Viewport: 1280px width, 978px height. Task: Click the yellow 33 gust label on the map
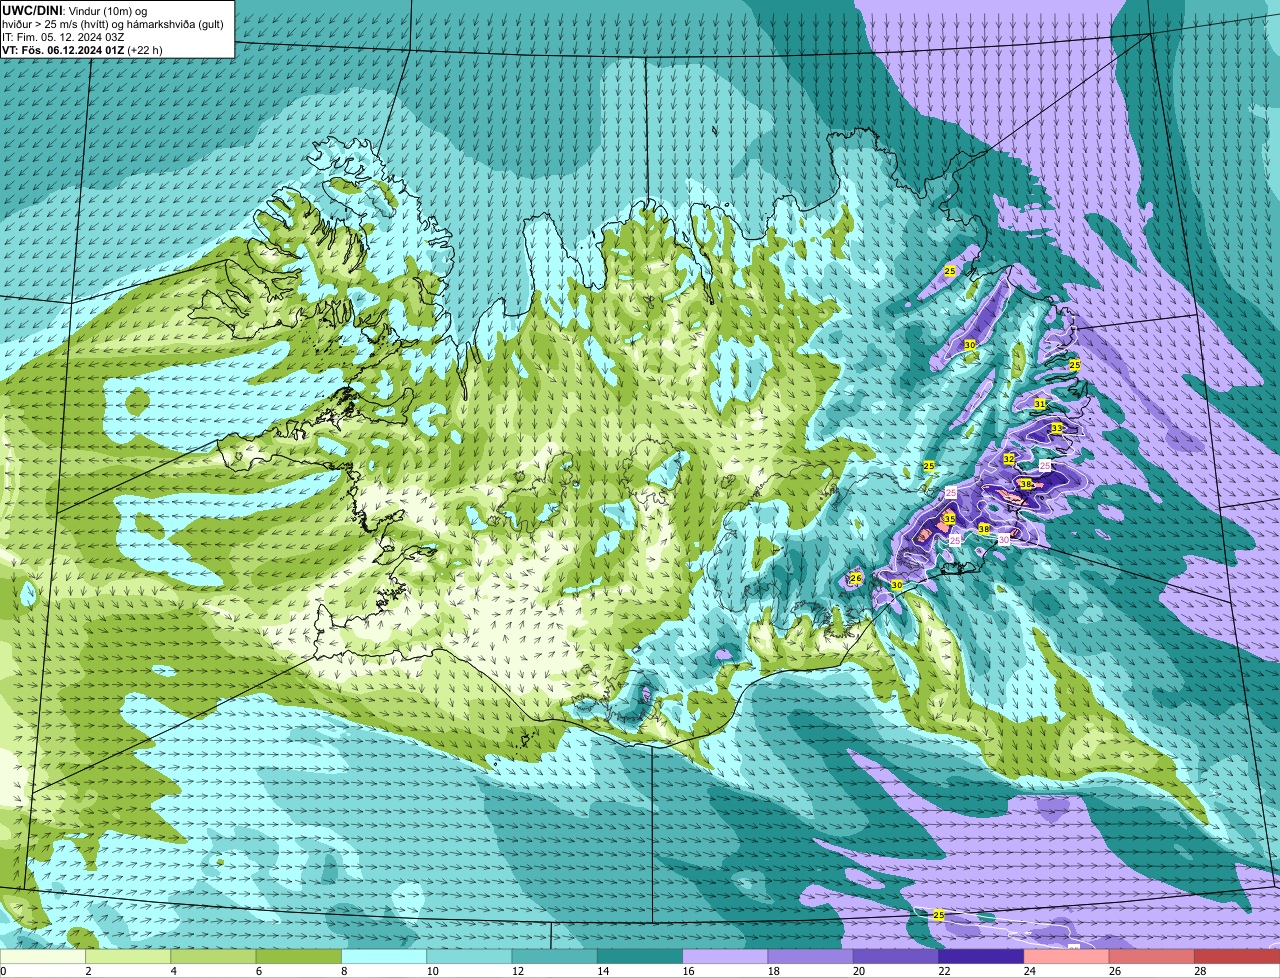click(1057, 428)
